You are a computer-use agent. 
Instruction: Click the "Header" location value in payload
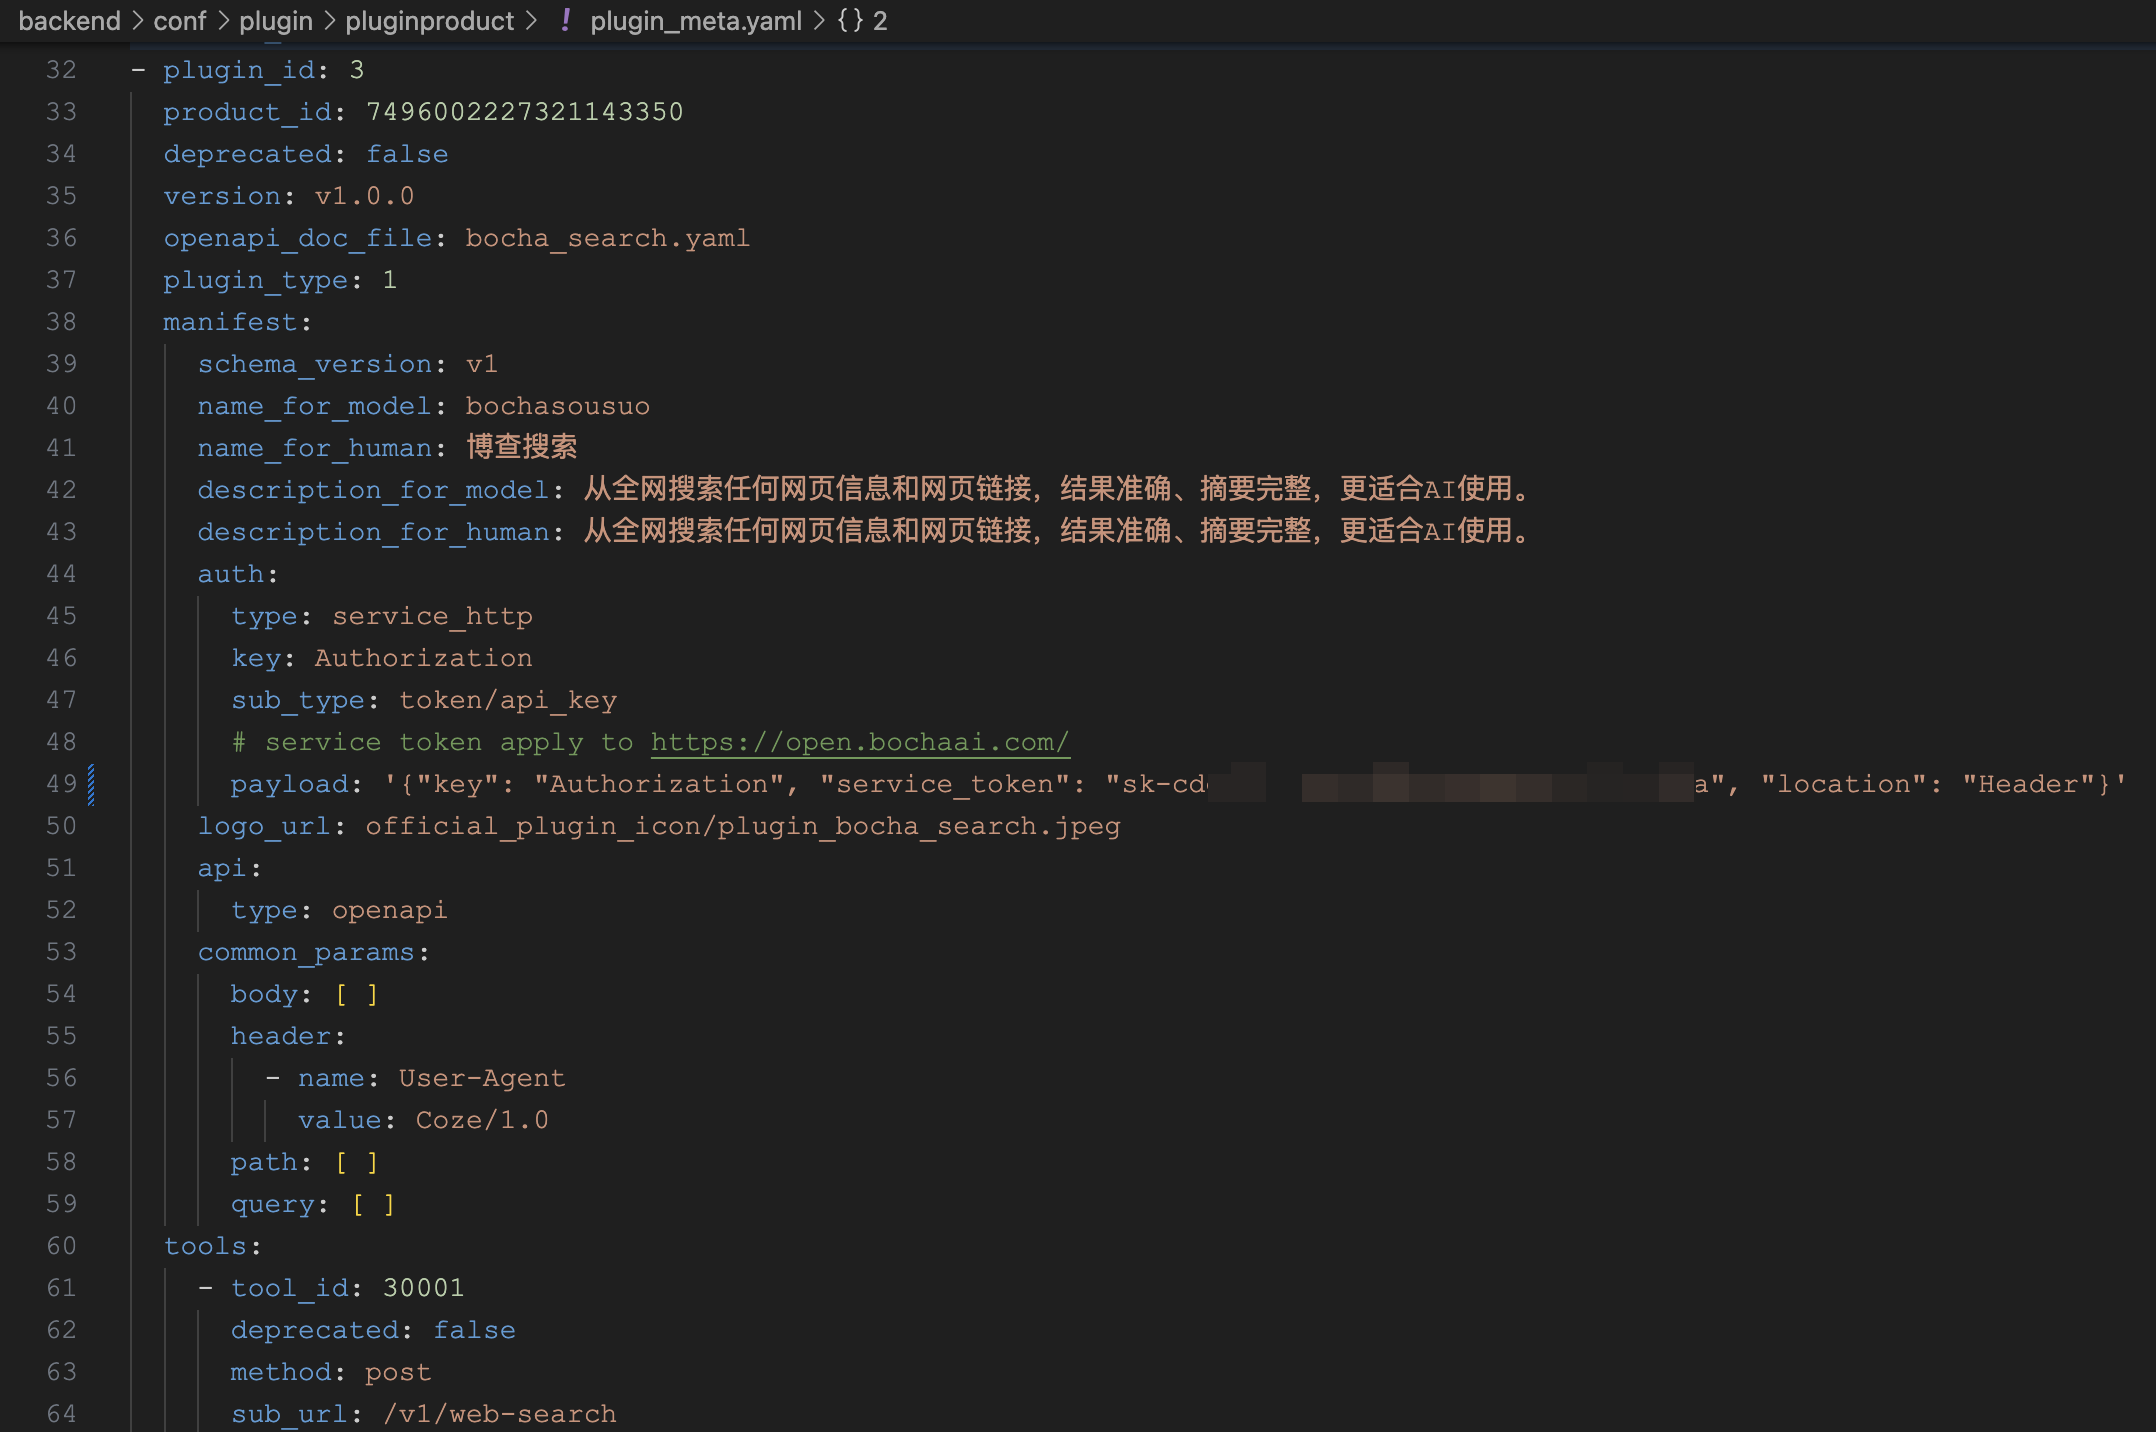(x=2029, y=784)
